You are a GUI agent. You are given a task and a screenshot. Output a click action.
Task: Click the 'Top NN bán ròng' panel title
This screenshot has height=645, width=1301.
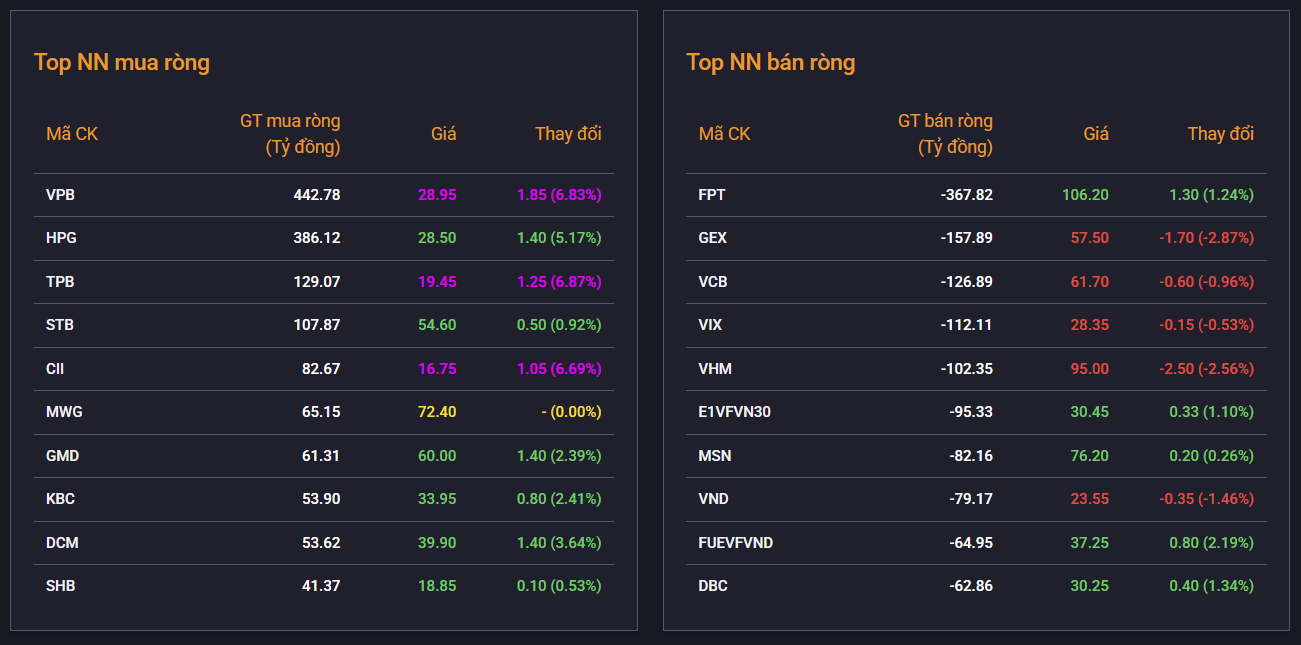(x=771, y=62)
